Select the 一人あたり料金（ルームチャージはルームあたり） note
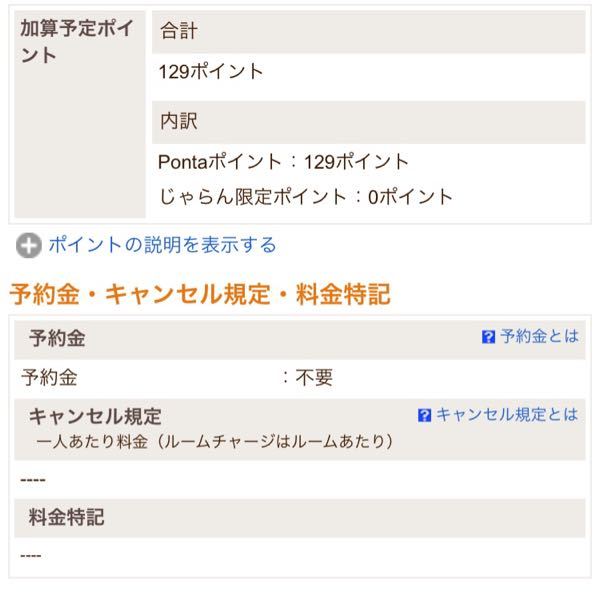Viewport: 600px width, 600px height. tap(214, 441)
